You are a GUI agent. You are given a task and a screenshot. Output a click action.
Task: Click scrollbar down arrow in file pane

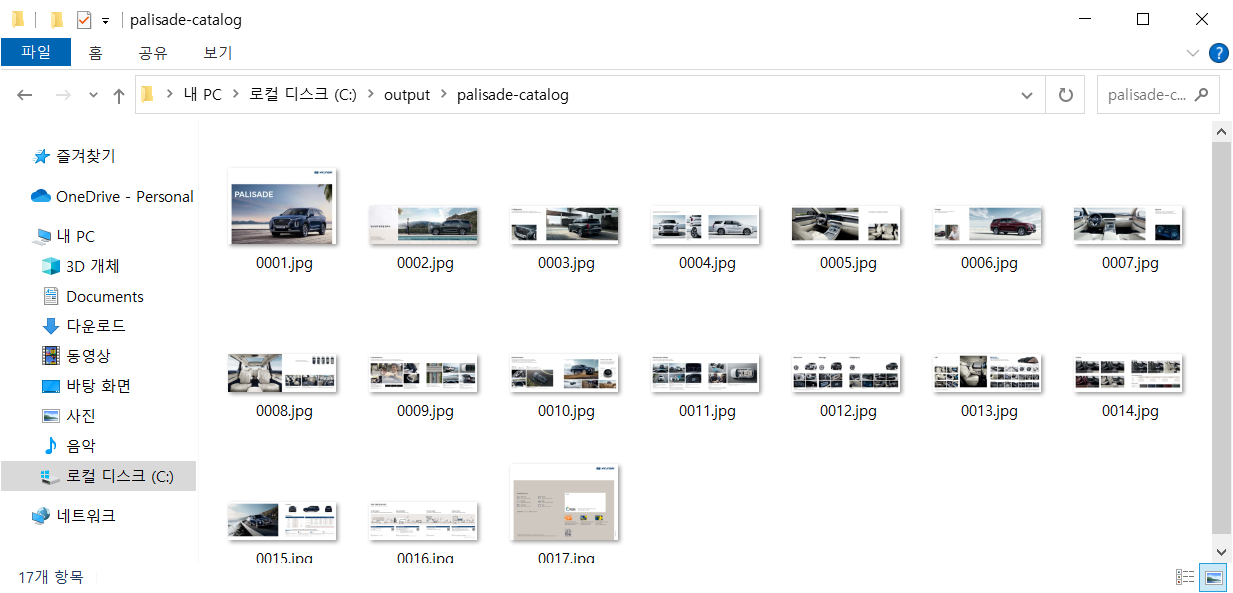(x=1221, y=551)
